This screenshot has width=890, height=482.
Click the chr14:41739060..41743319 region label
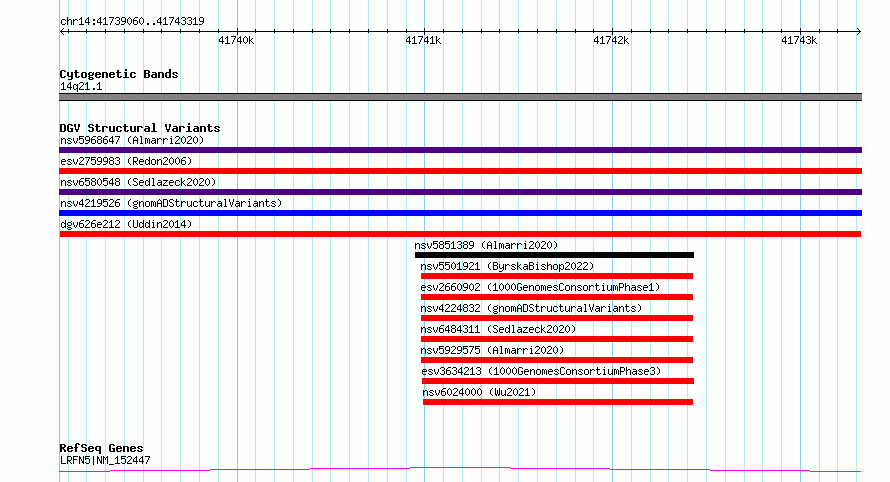(132, 21)
